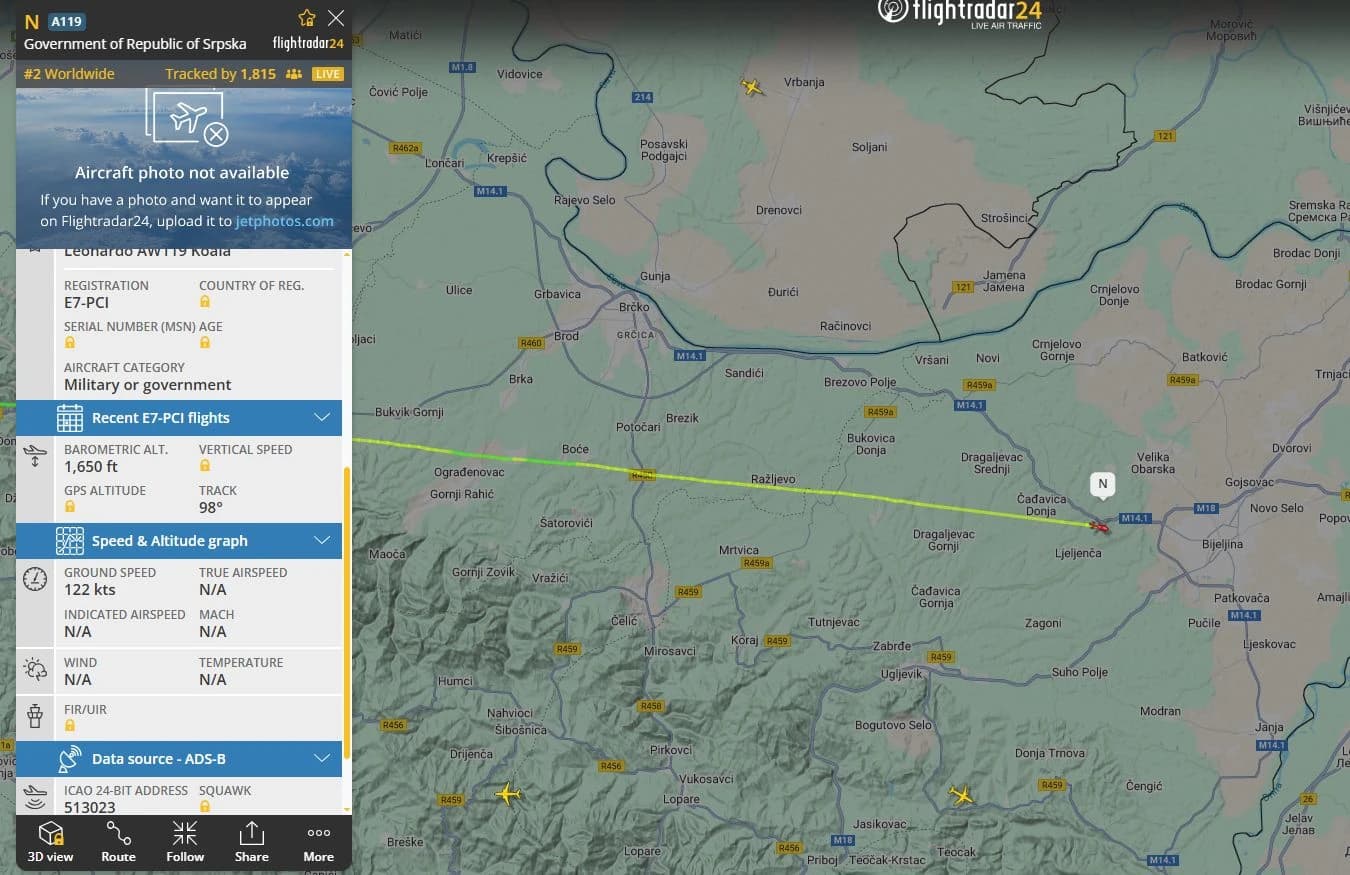The height and width of the screenshot is (875, 1350).
Task: Open 3D view of the flight
Action: click(50, 842)
